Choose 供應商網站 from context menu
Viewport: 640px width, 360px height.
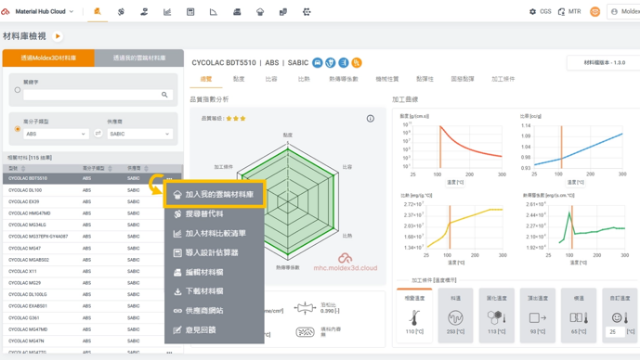coord(215,311)
